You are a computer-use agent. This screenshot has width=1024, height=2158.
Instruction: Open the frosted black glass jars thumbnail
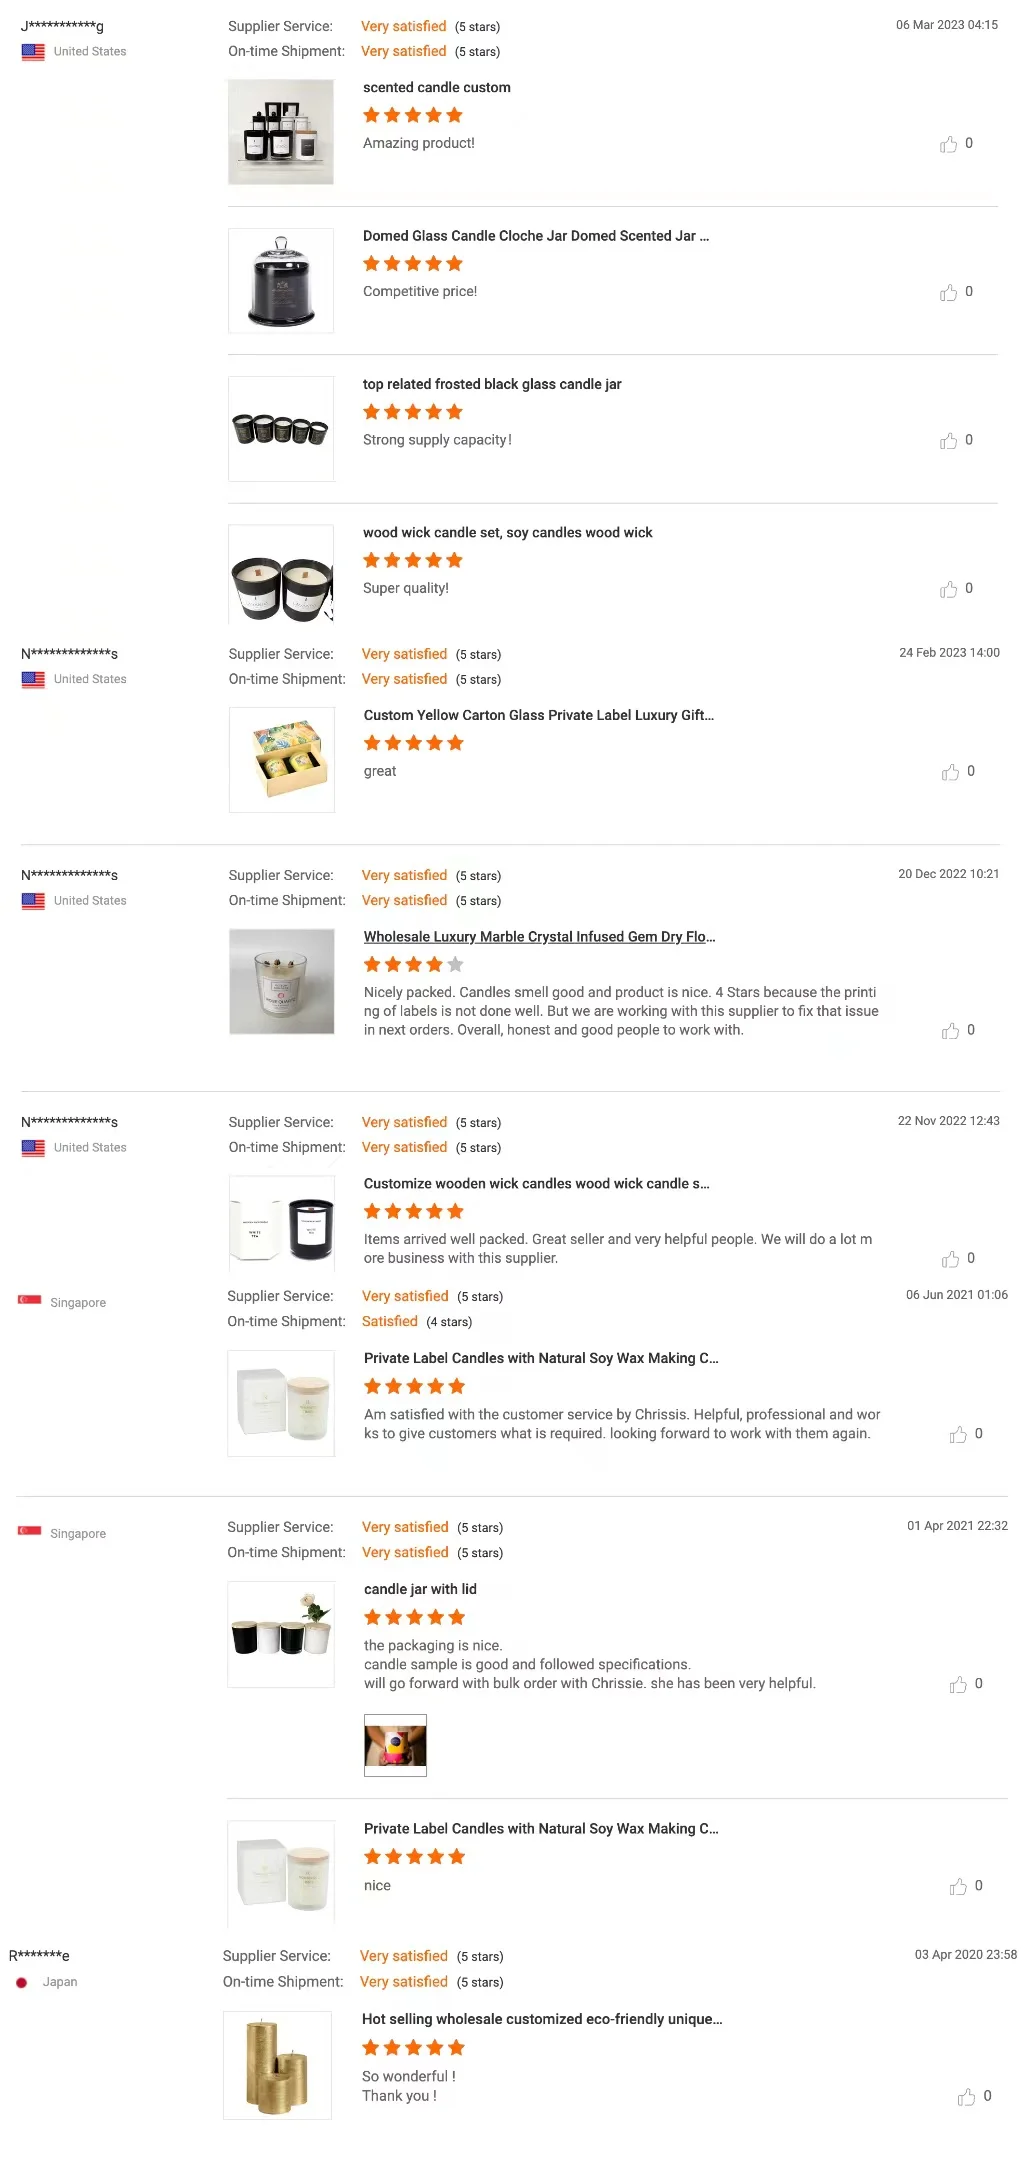[x=281, y=429]
